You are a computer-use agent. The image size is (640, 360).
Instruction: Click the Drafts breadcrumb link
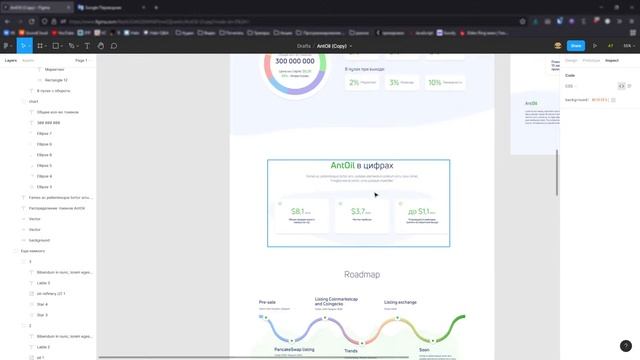coord(304,46)
